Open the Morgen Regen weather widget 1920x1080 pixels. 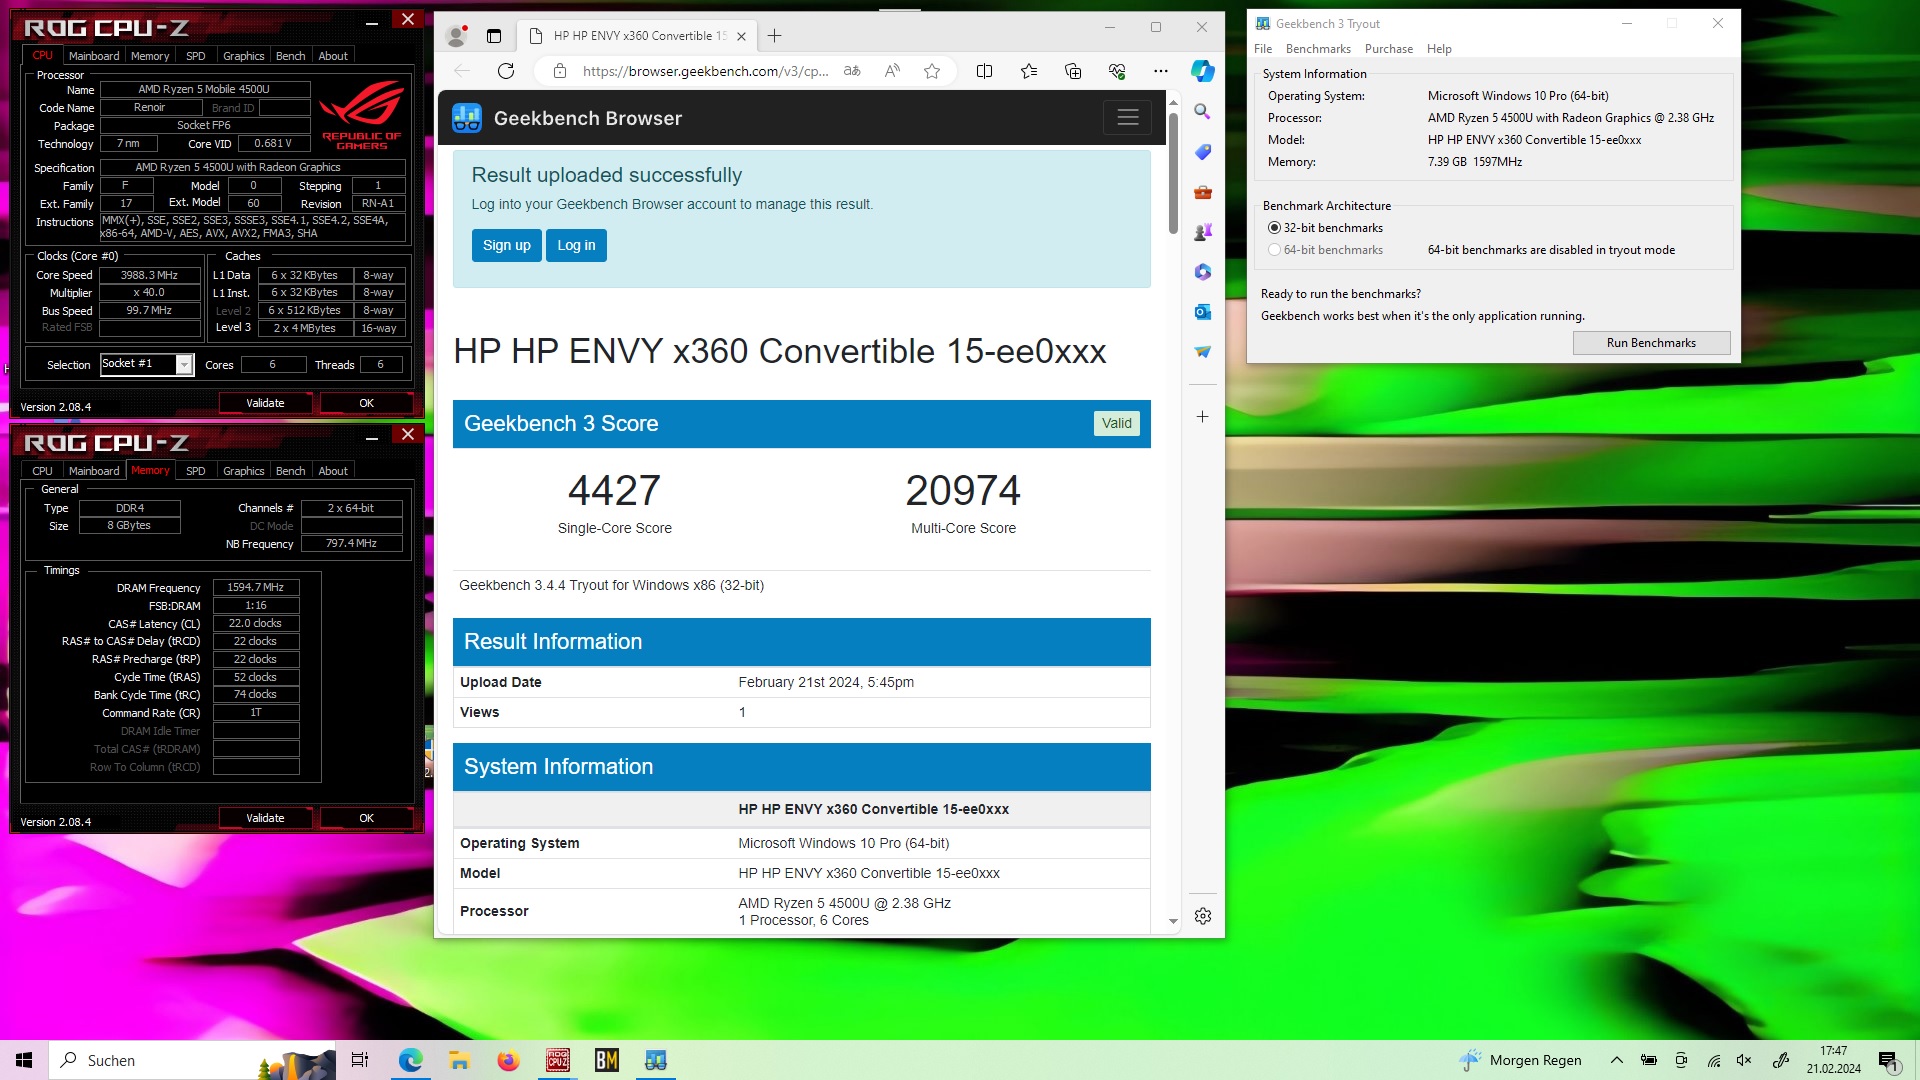point(1520,1060)
